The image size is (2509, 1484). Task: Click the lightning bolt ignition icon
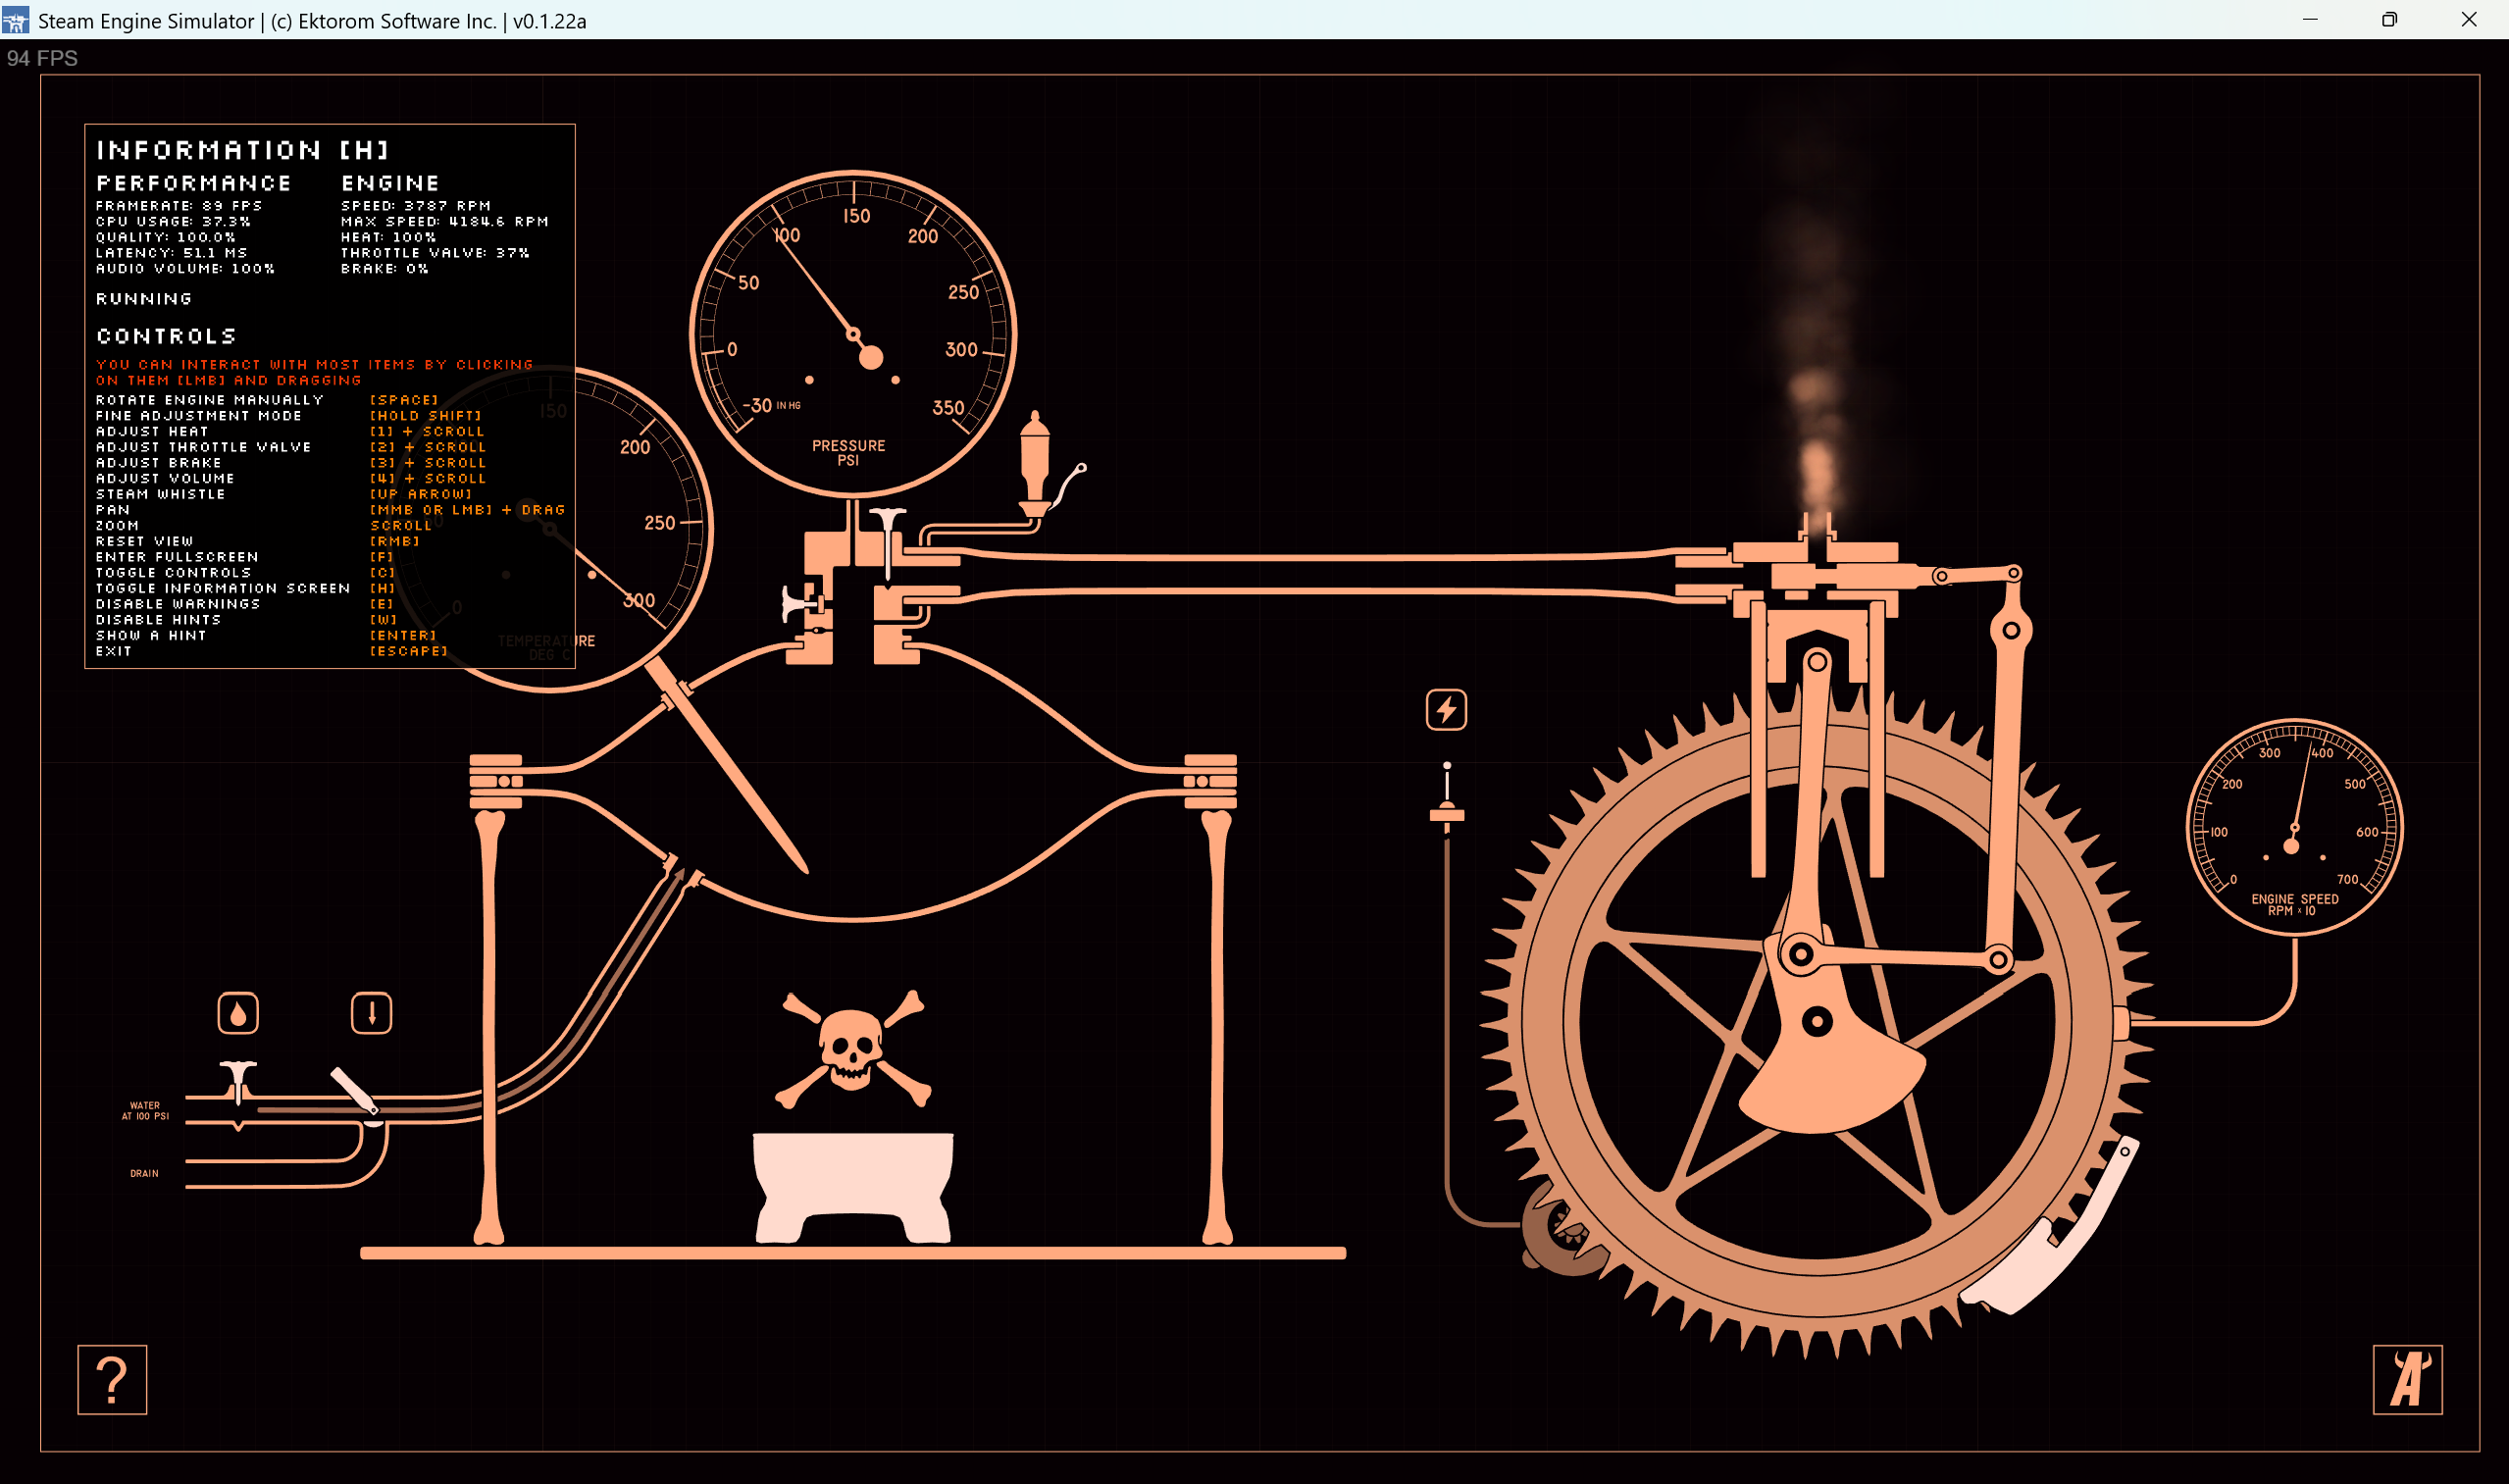coord(1446,710)
